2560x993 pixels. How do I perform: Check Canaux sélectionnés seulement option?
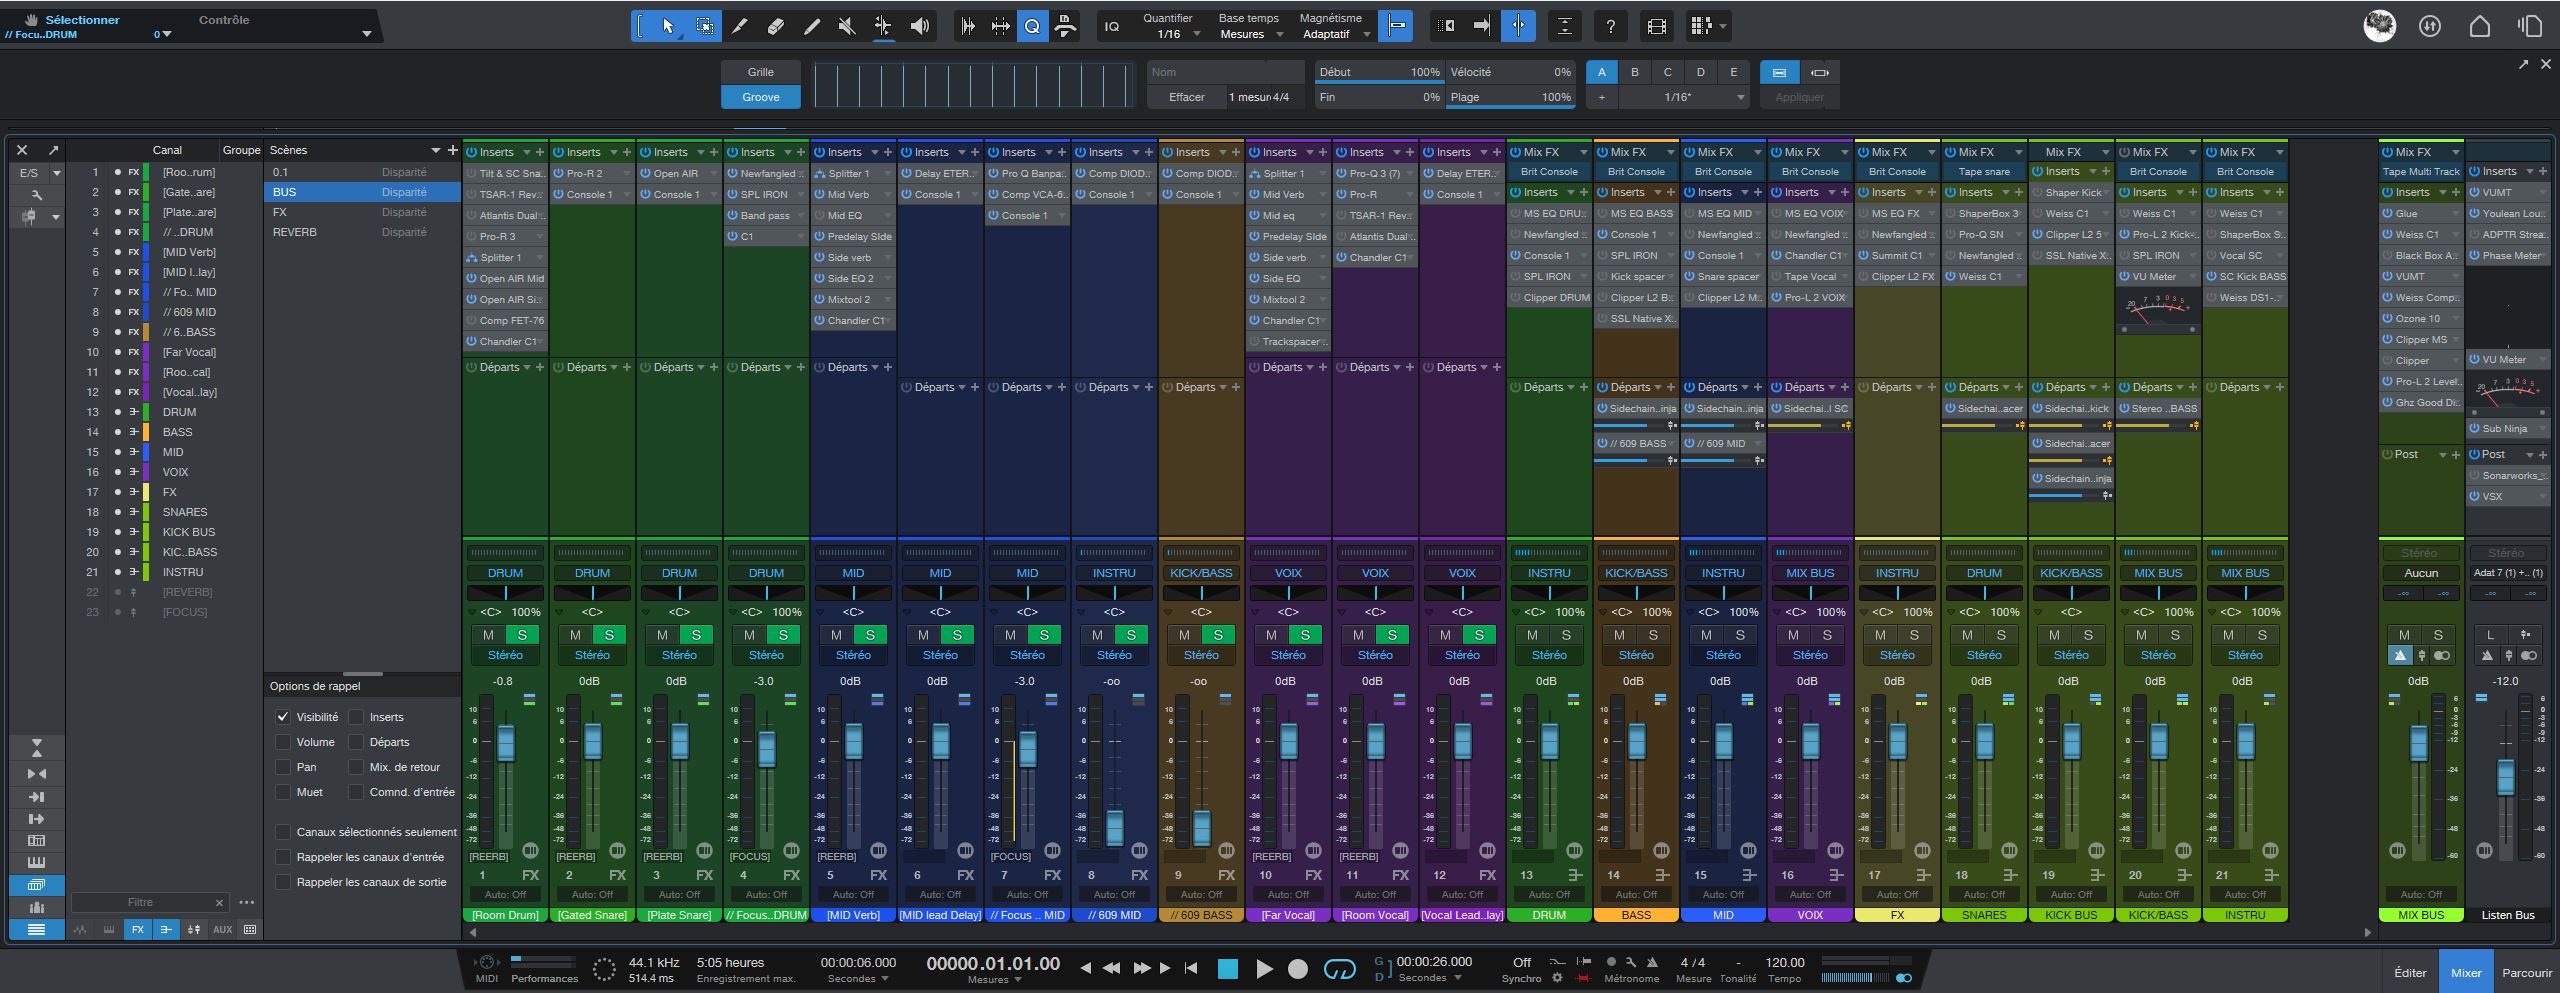[283, 832]
